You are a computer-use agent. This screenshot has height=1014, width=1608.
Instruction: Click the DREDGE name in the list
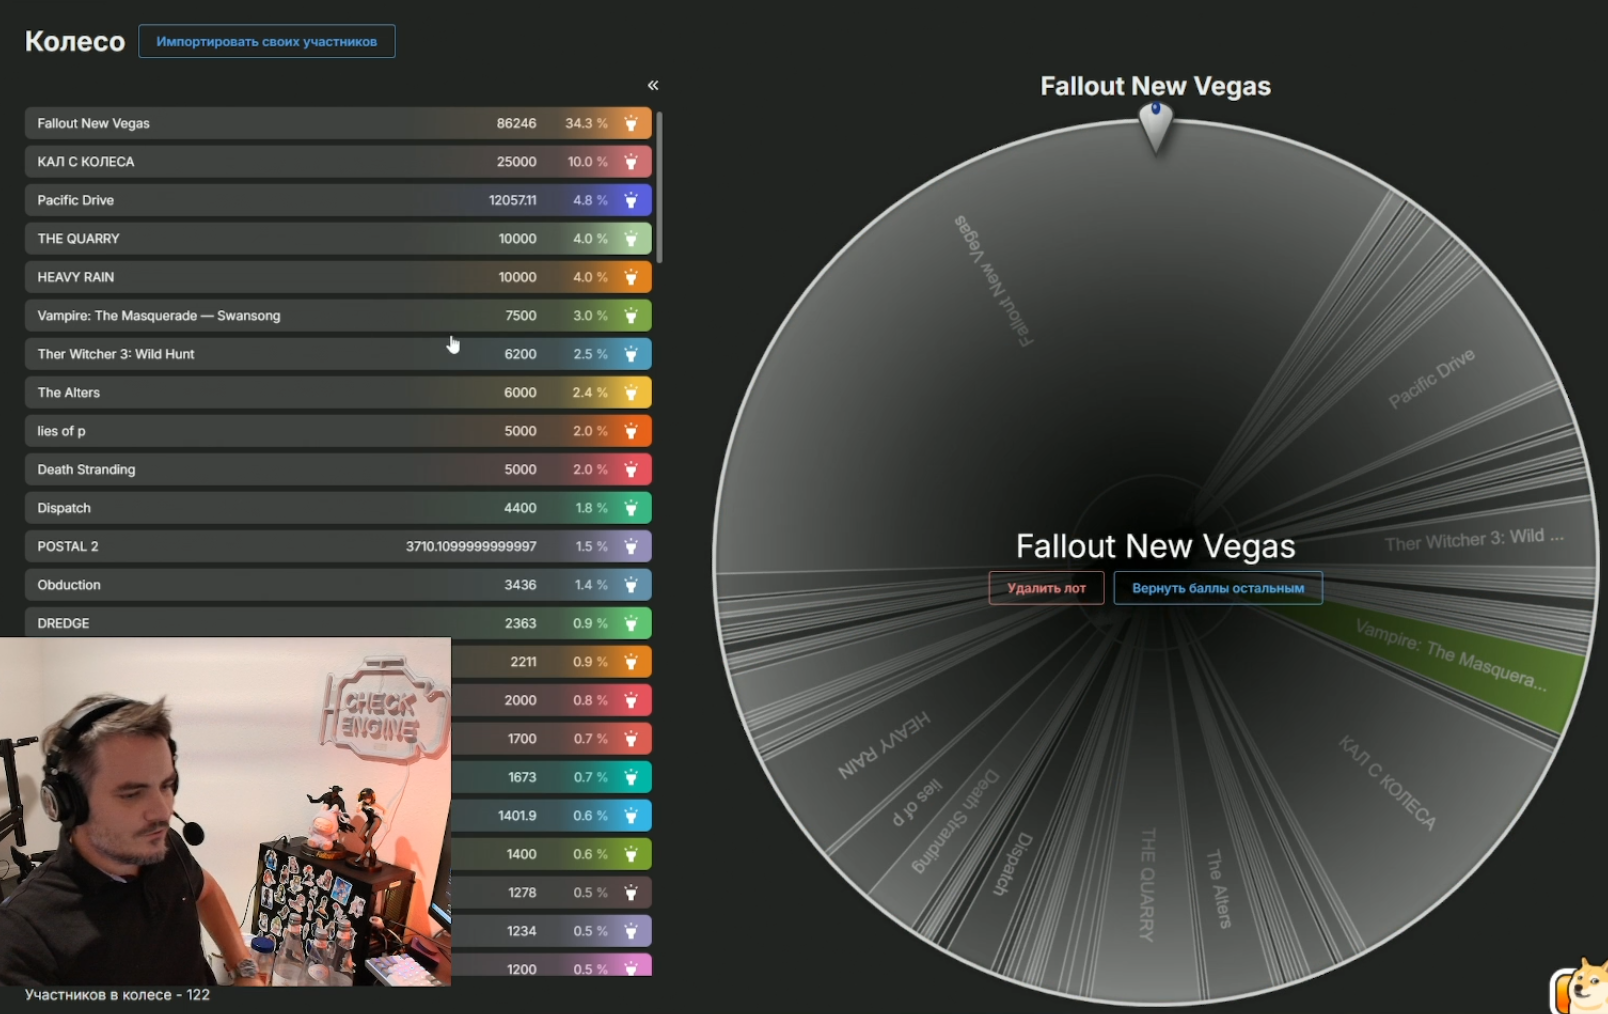click(63, 624)
